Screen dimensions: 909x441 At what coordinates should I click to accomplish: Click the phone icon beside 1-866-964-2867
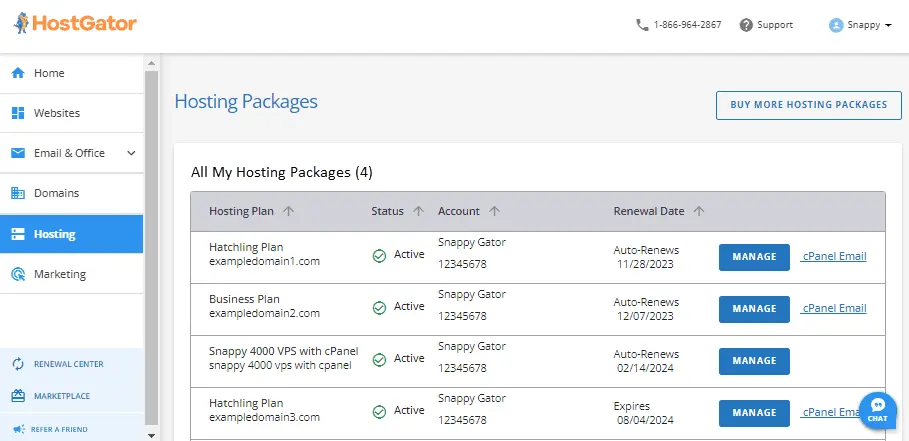coord(642,25)
